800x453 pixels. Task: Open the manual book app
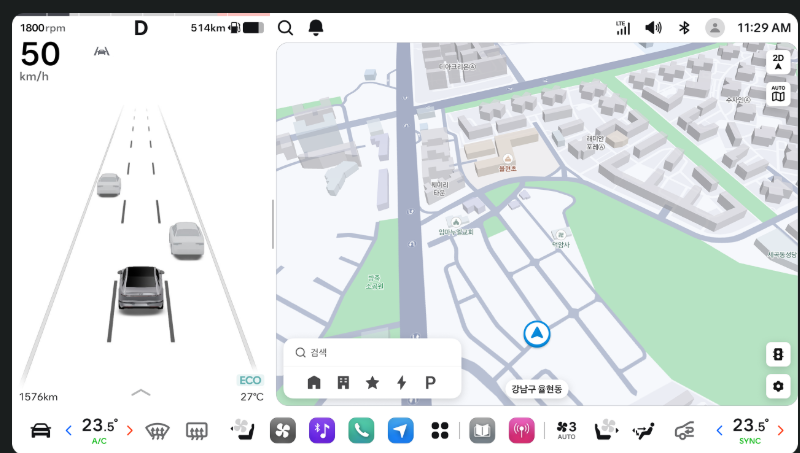click(x=482, y=431)
